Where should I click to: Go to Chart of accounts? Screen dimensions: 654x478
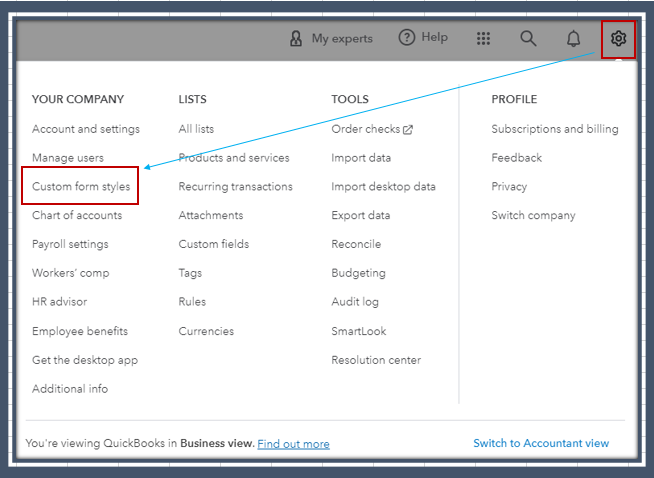pyautogui.click(x=77, y=215)
